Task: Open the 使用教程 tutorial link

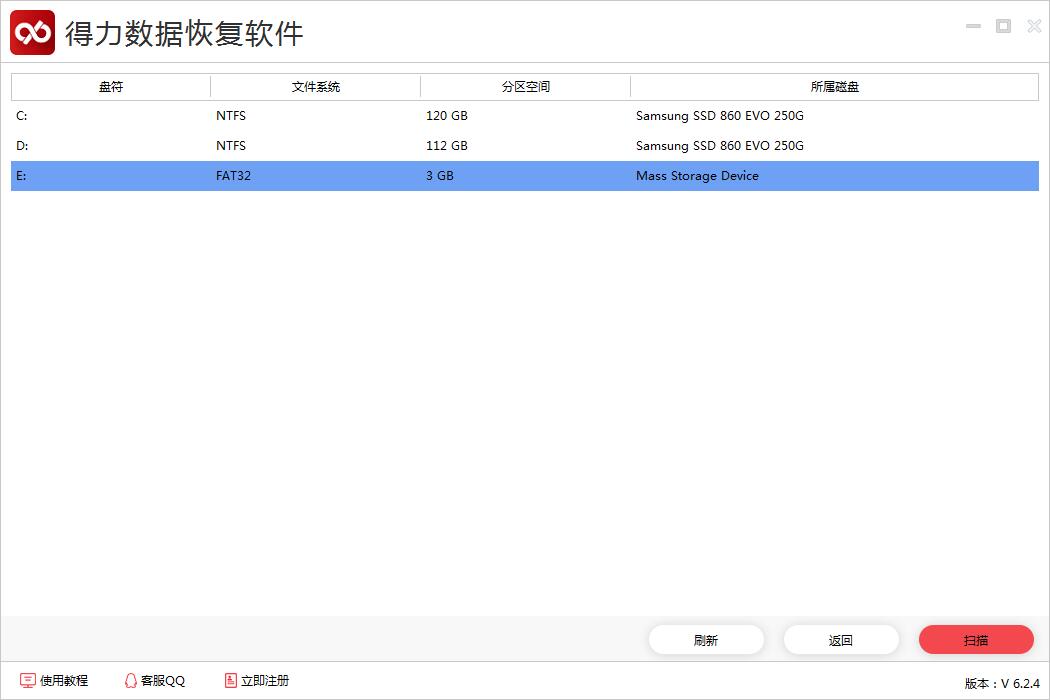Action: click(62, 680)
